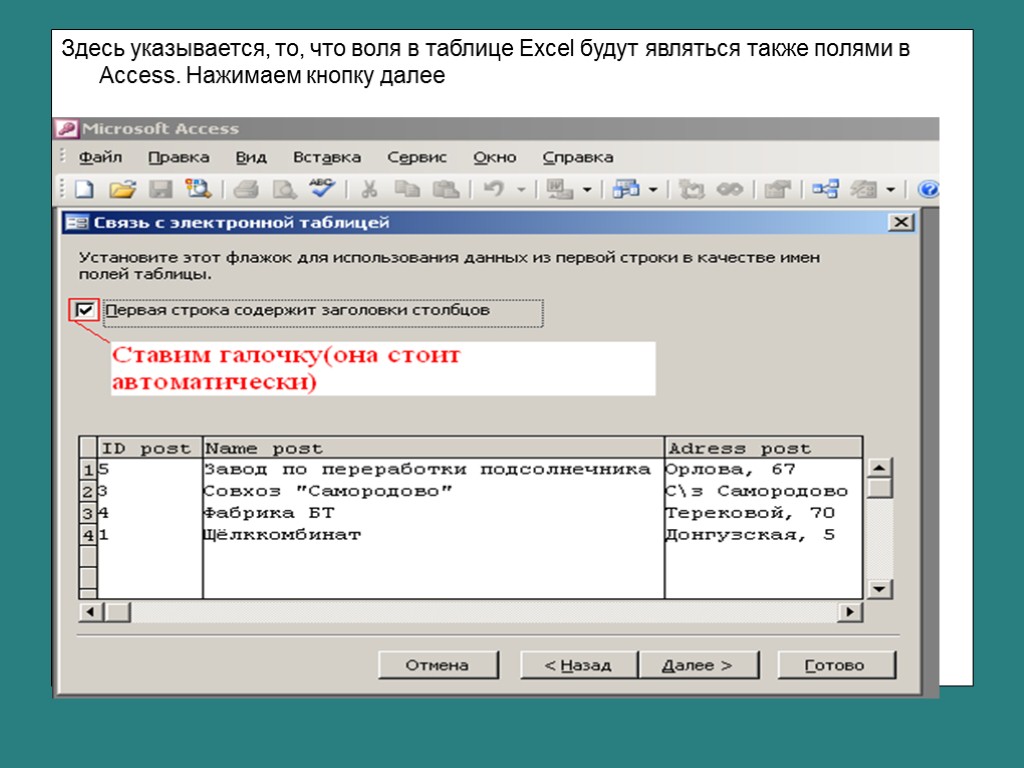Close the Связь с электронной таблицей dialog
1024x768 pixels.
pyautogui.click(x=901, y=222)
